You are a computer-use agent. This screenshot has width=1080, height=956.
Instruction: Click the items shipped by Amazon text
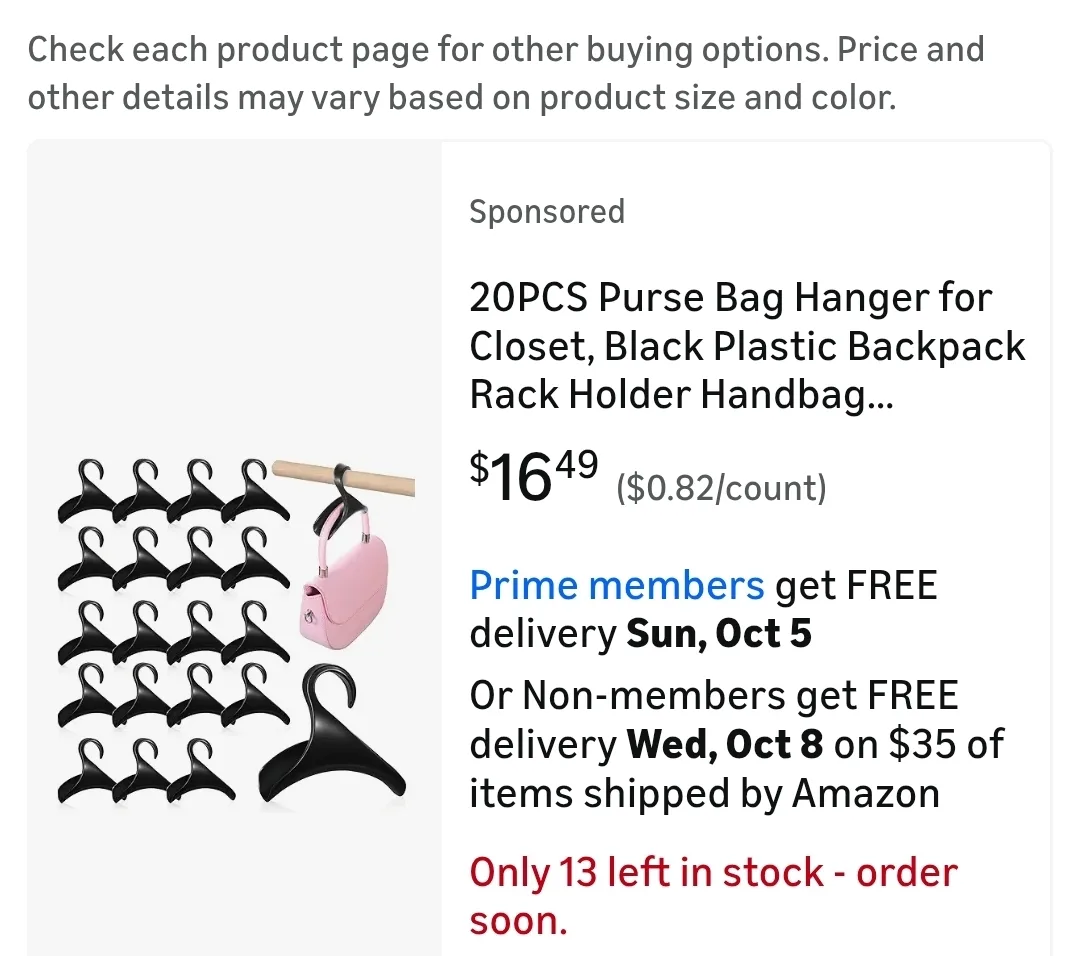704,793
